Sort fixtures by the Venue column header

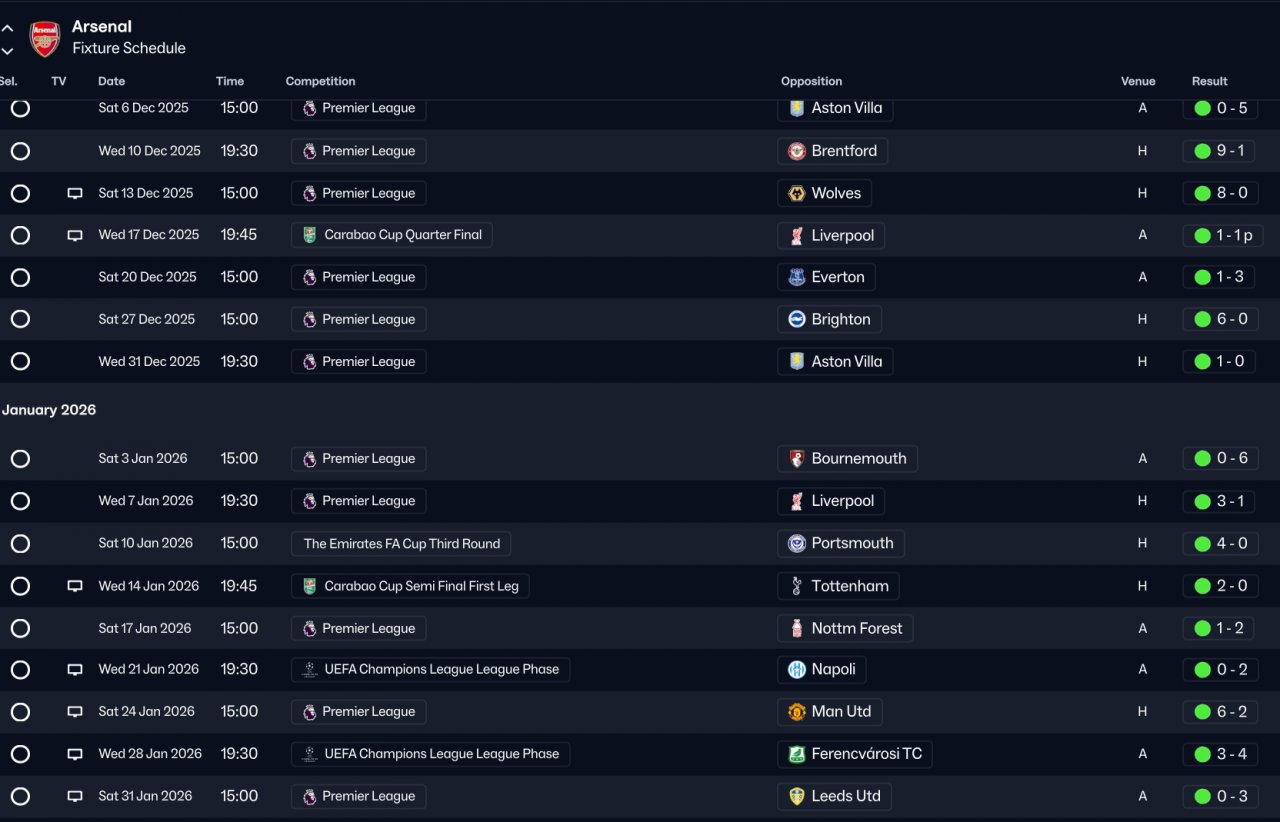pos(1138,81)
